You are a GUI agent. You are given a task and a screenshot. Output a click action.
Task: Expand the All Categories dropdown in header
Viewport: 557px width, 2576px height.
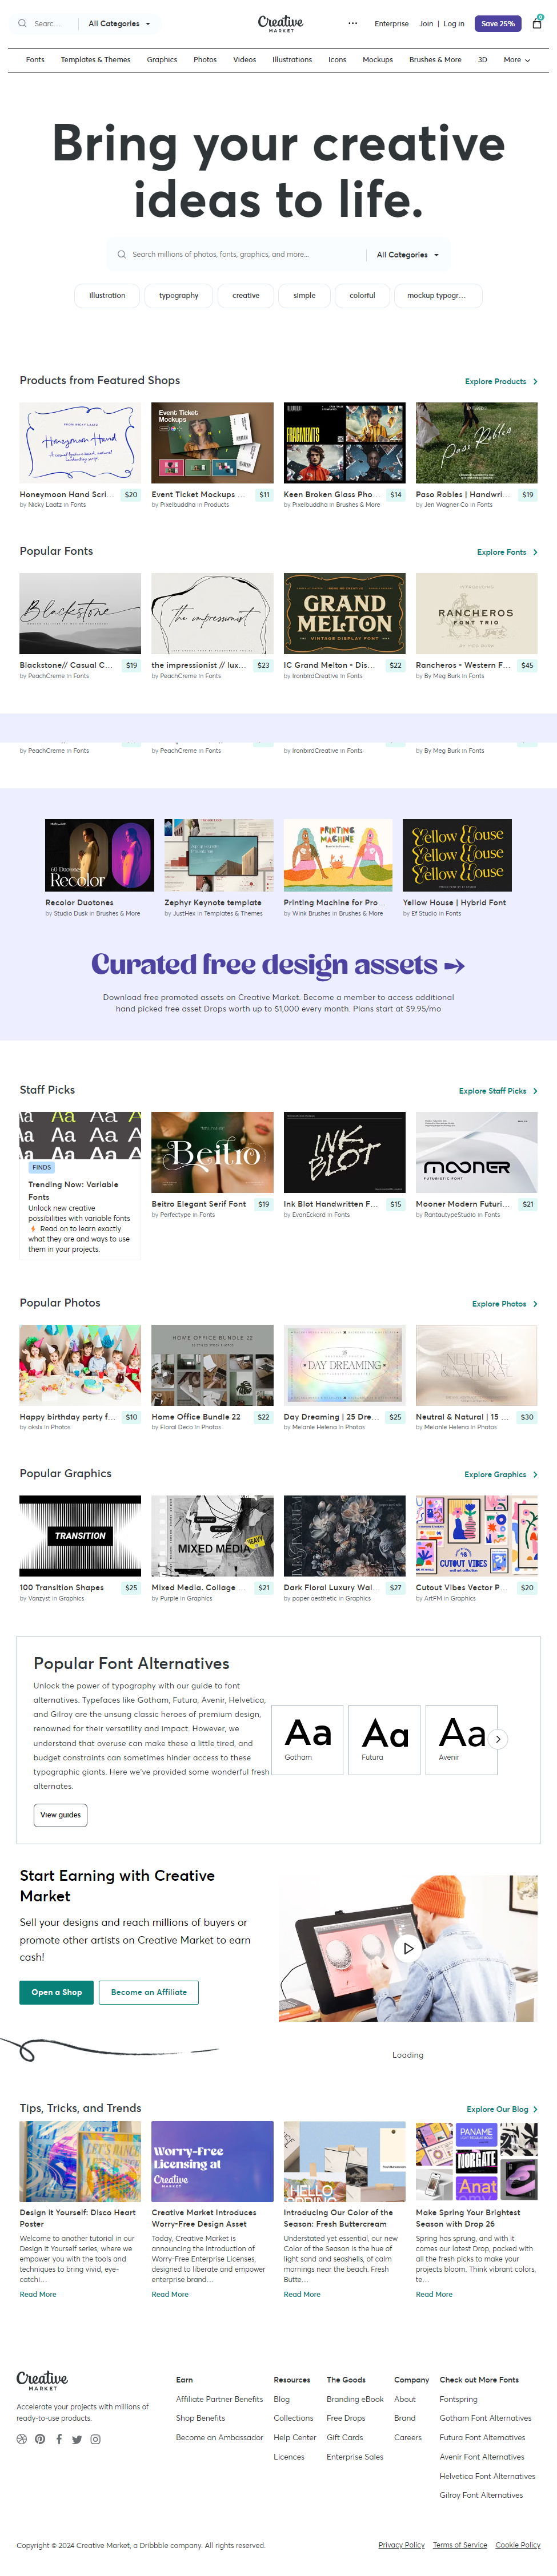pyautogui.click(x=119, y=23)
